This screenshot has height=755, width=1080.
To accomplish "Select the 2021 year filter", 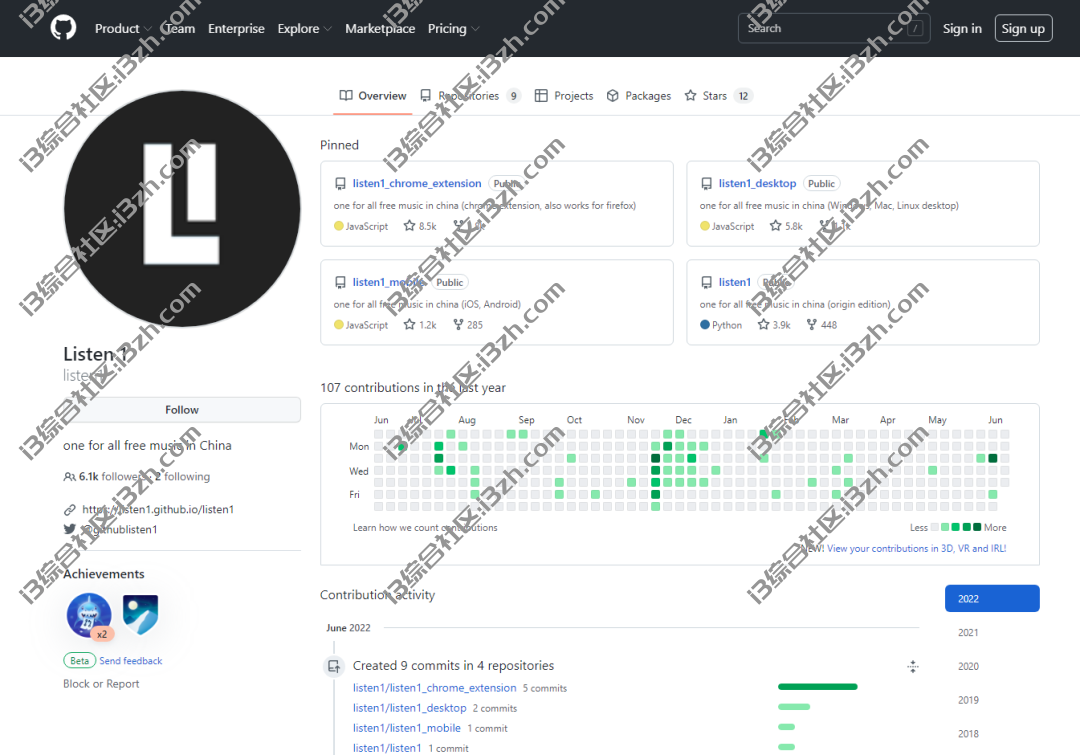I will click(968, 632).
